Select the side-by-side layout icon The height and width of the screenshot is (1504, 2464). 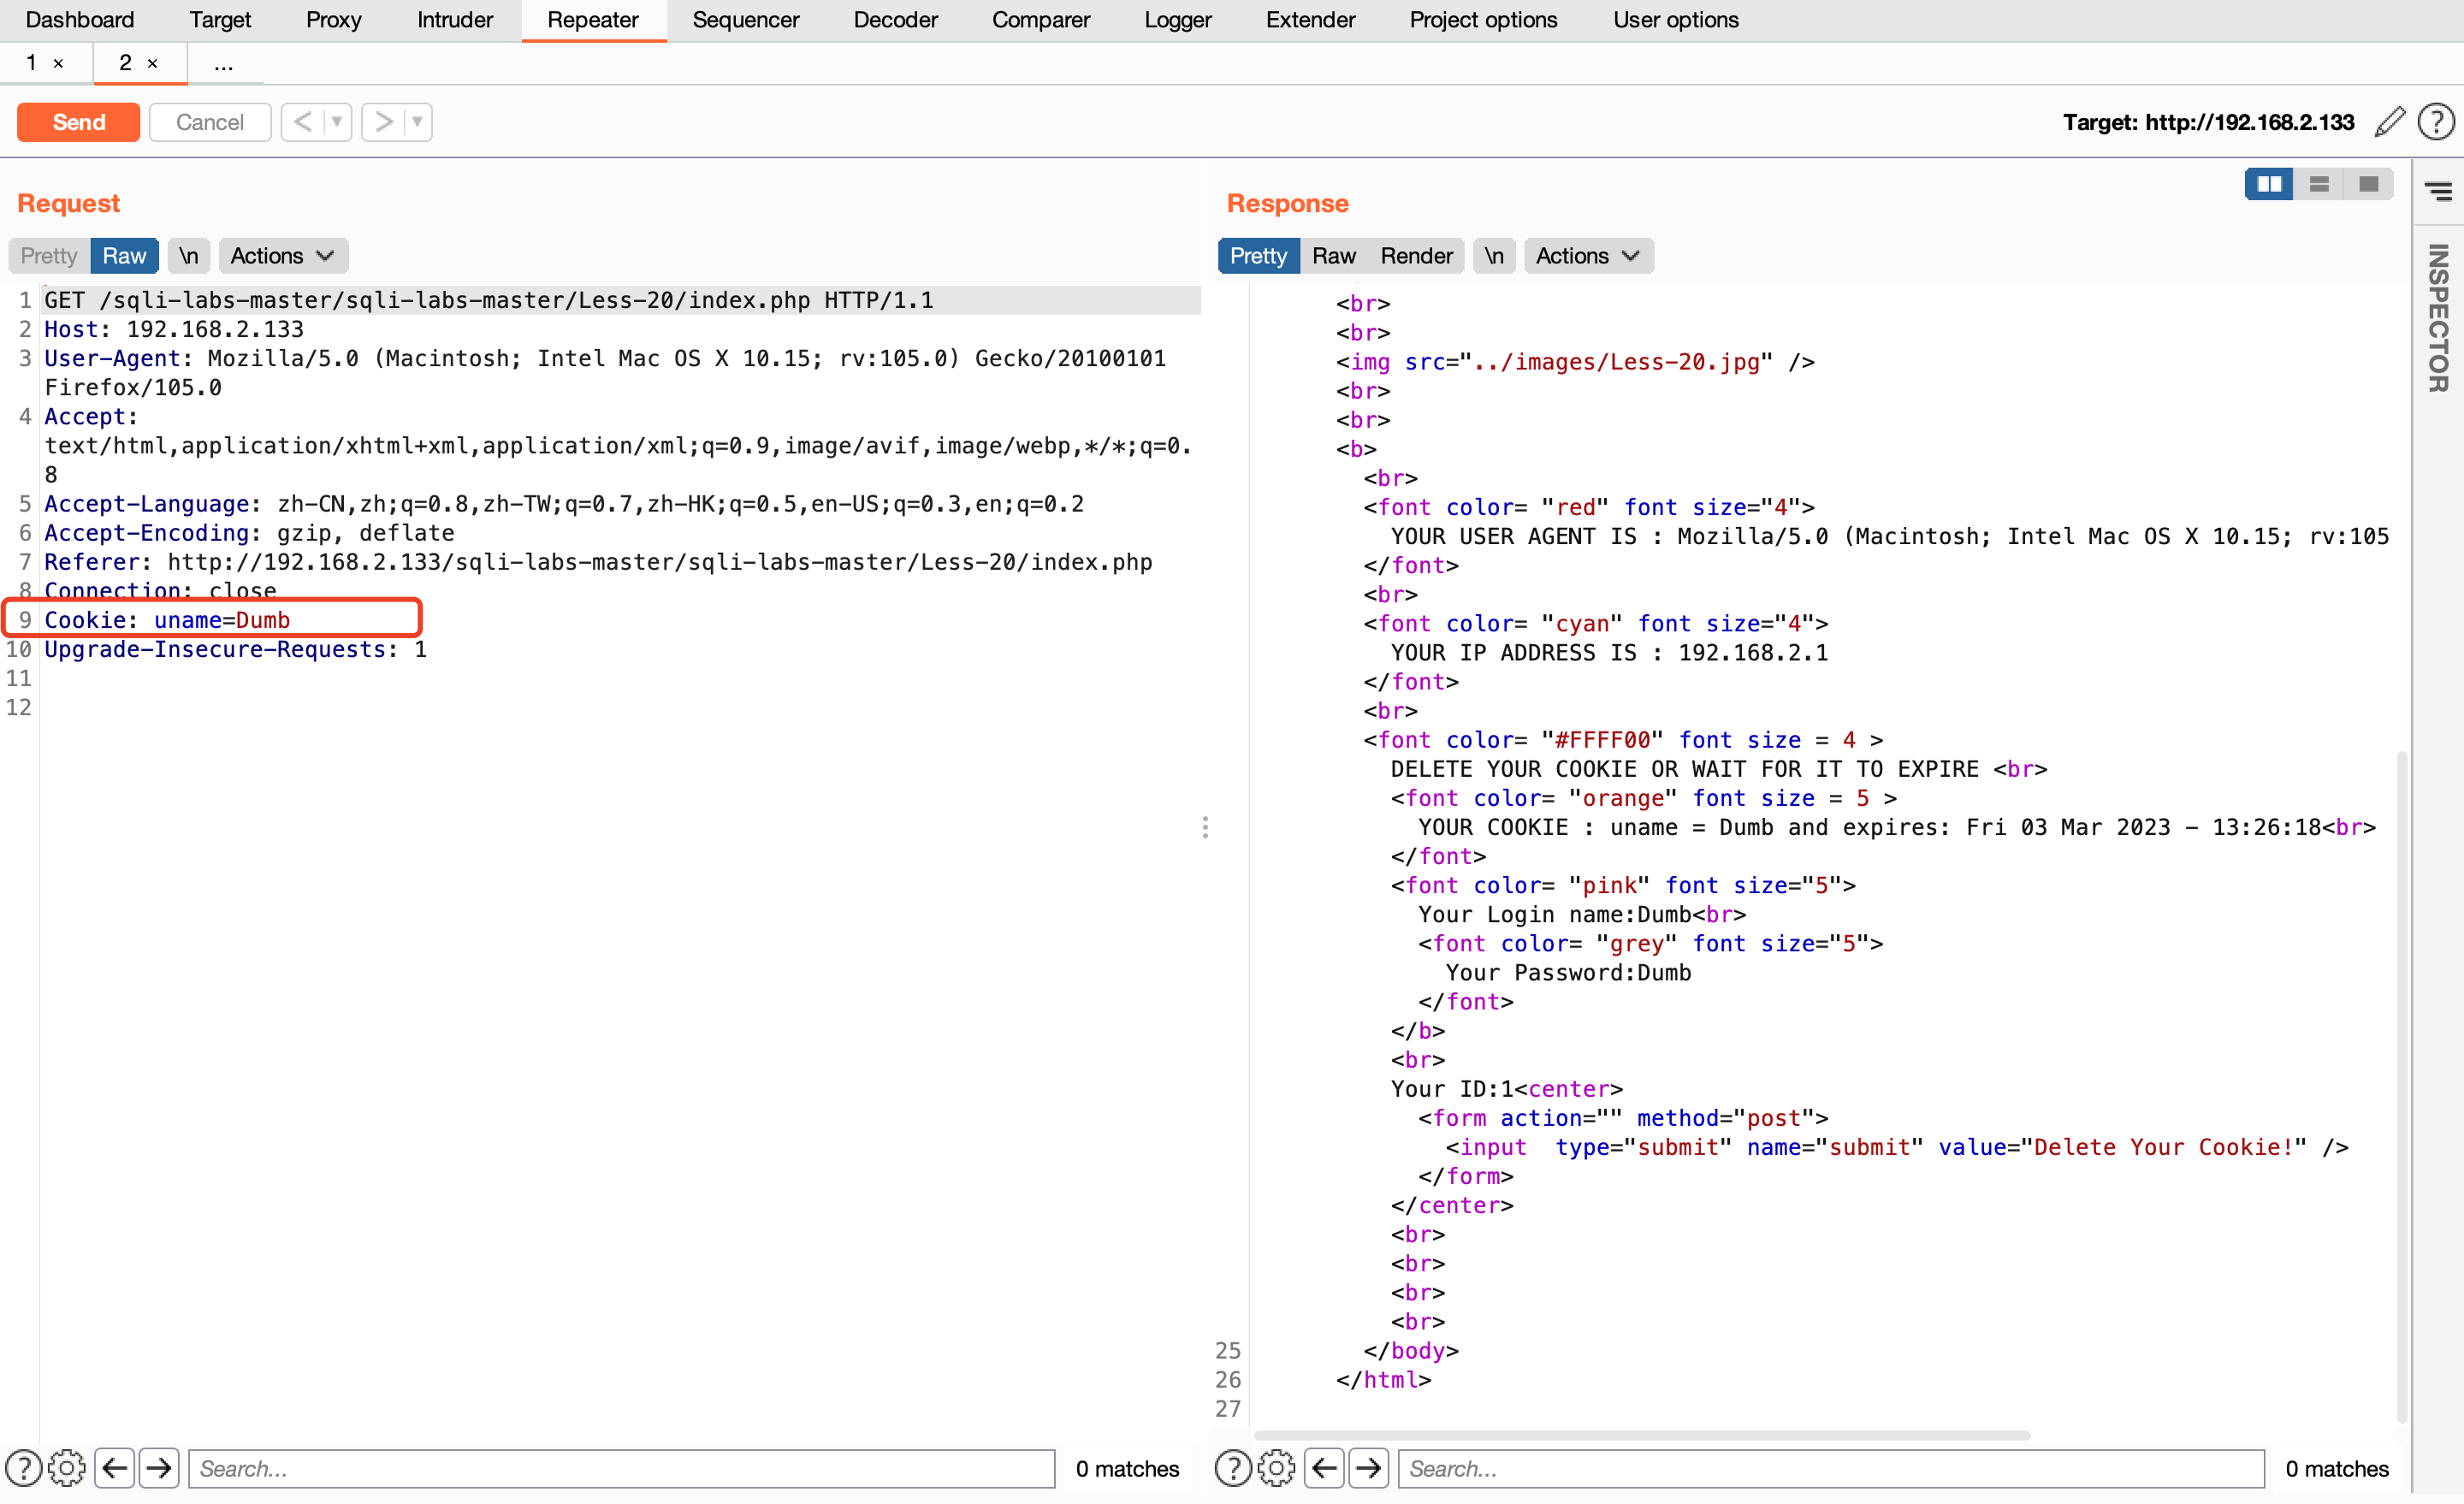coord(2269,184)
